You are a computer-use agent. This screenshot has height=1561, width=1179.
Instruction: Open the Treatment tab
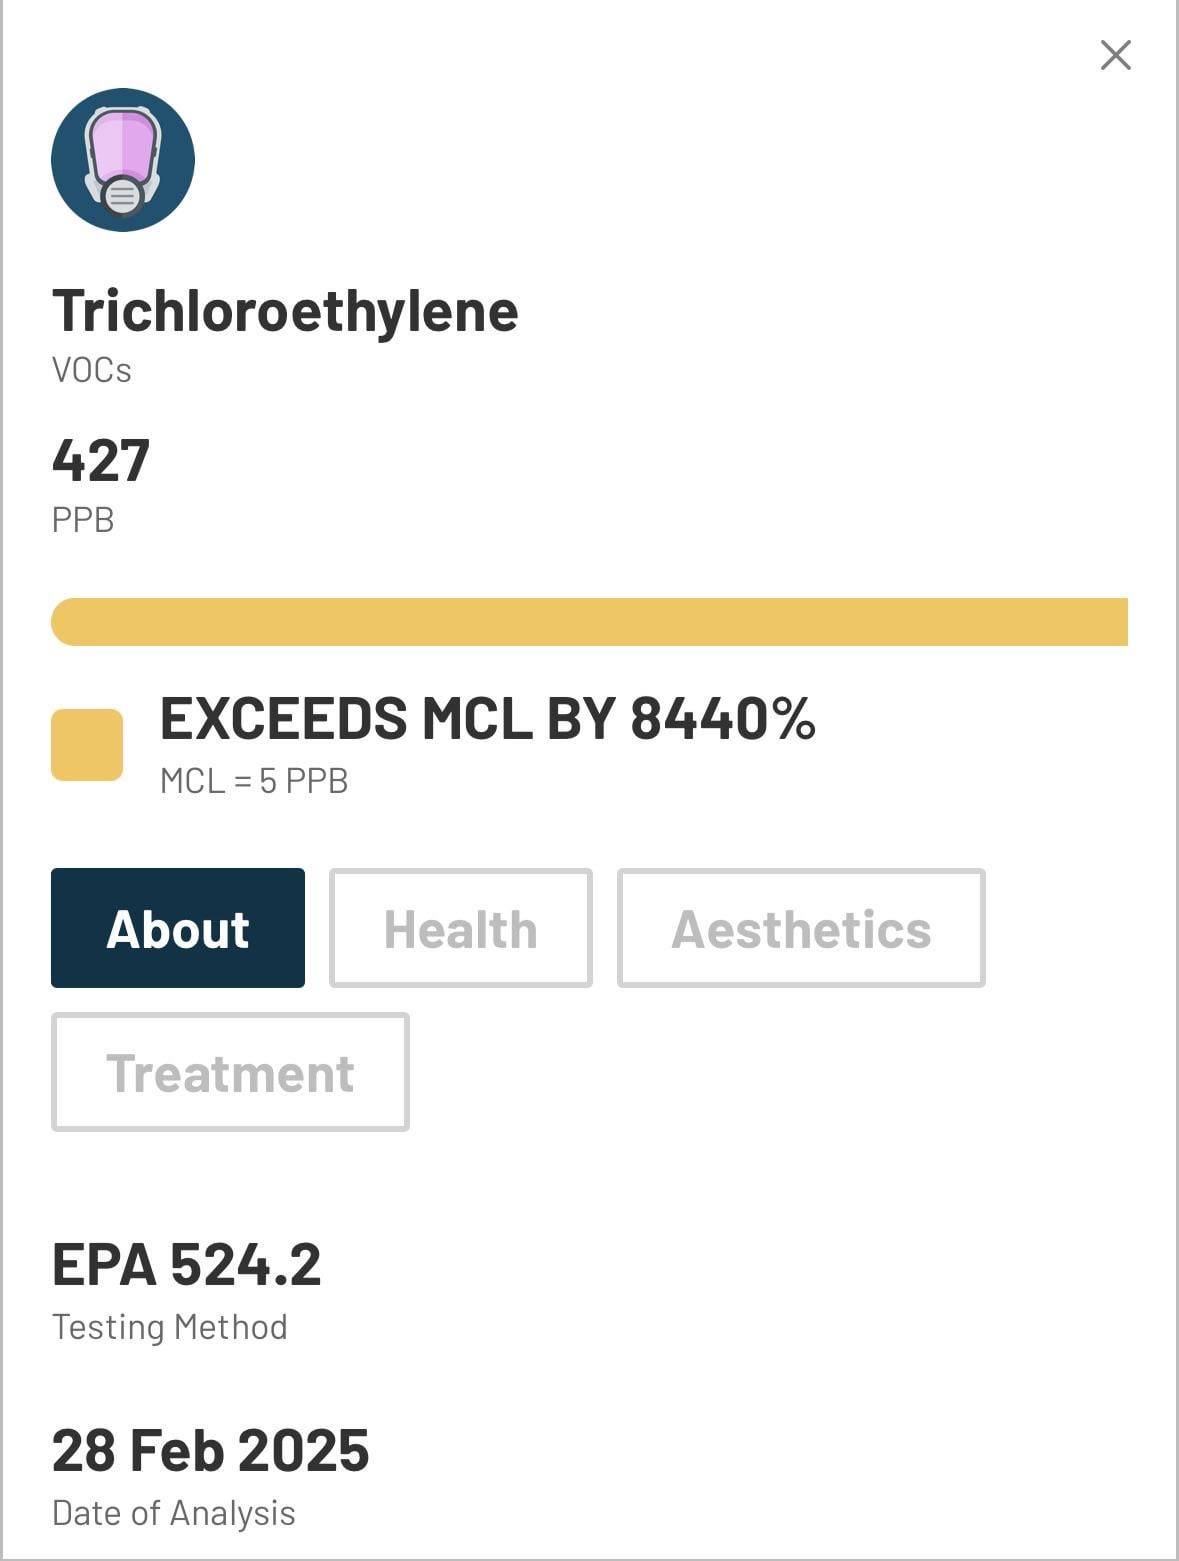[230, 1072]
